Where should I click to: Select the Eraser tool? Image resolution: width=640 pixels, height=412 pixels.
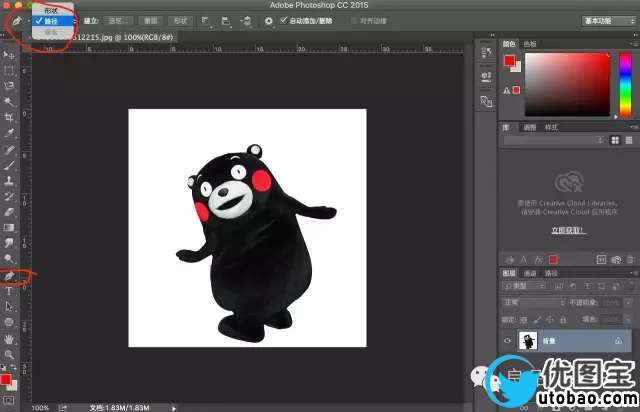(9, 212)
